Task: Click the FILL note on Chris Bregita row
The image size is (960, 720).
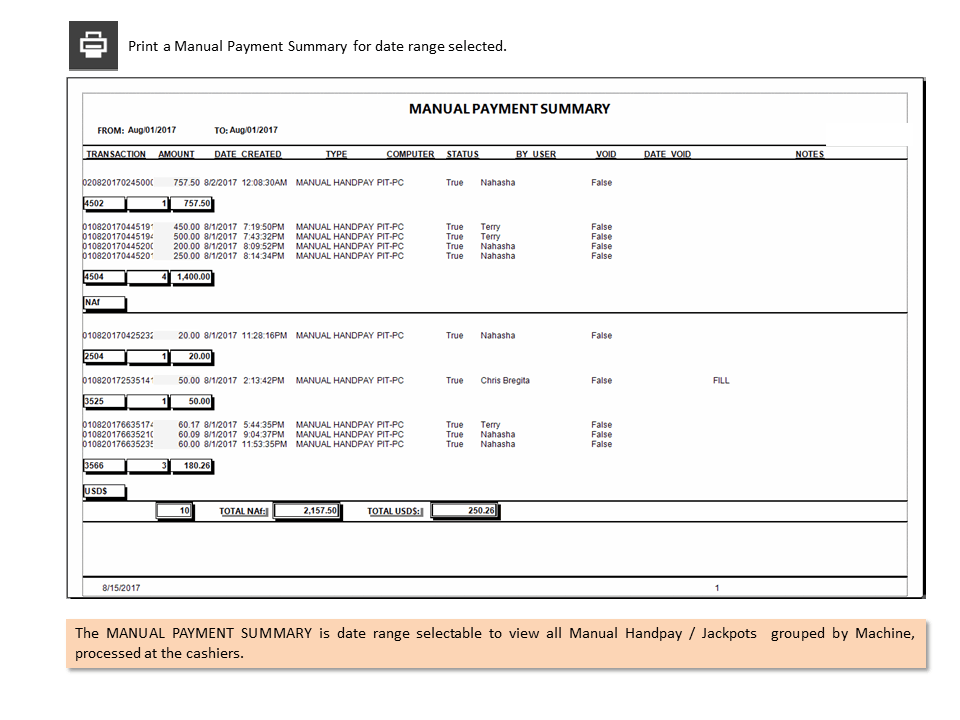Action: point(721,381)
